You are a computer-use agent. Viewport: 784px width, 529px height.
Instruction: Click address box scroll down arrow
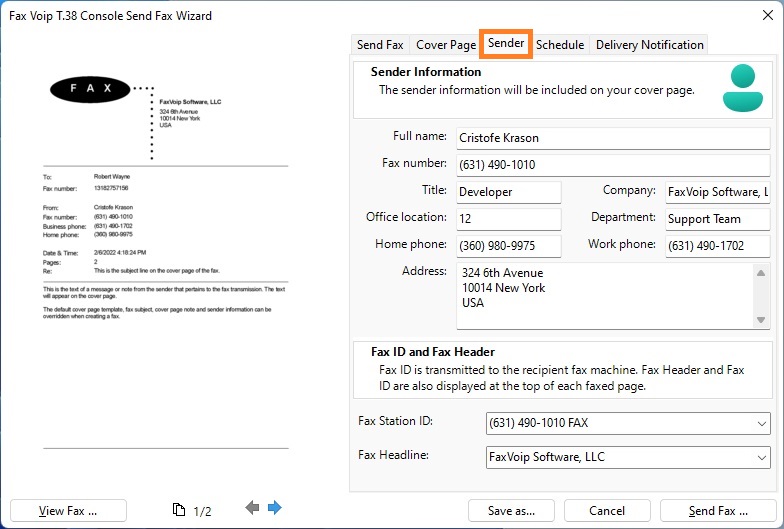[x=760, y=320]
